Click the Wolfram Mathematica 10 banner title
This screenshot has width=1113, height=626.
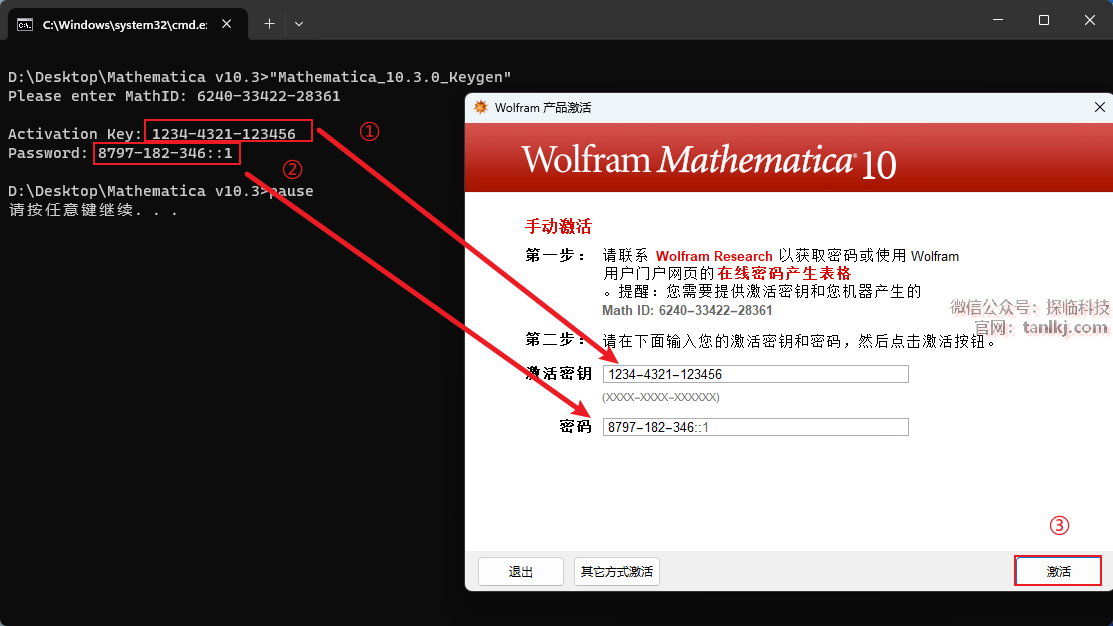708,160
